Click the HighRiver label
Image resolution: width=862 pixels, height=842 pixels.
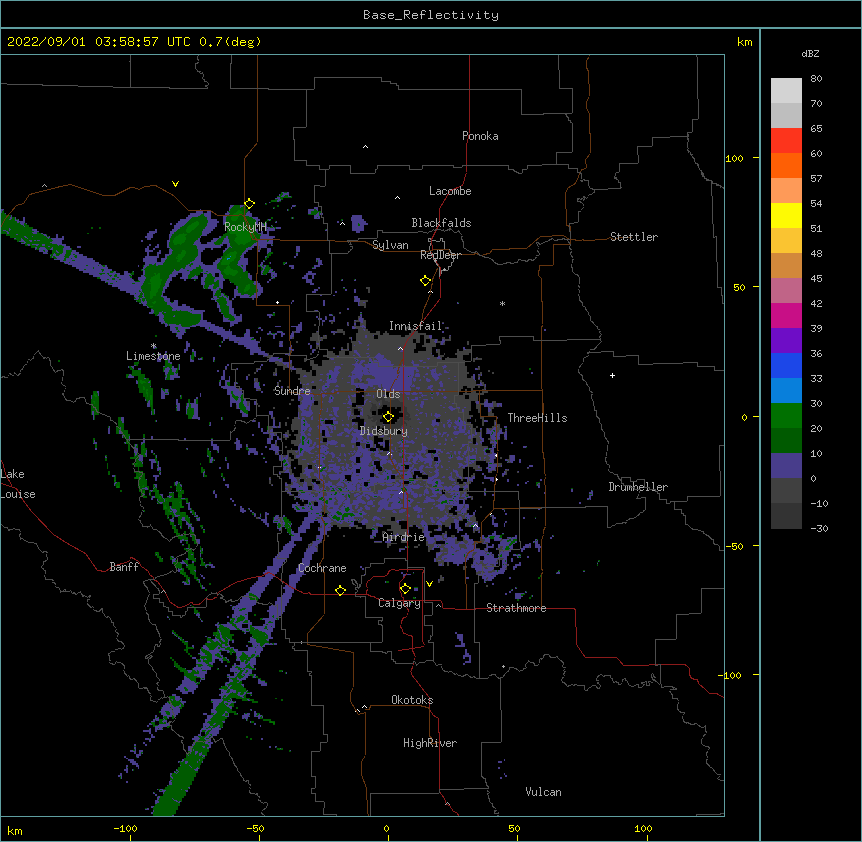point(430,743)
